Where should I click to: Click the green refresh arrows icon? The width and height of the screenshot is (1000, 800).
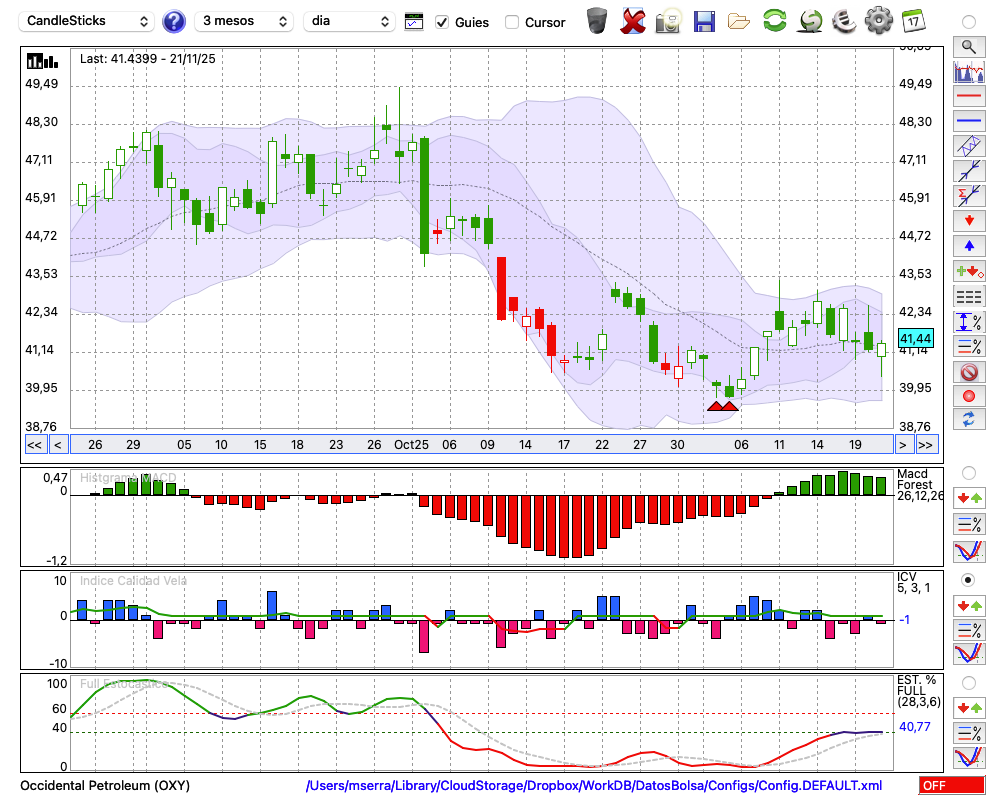click(x=774, y=21)
